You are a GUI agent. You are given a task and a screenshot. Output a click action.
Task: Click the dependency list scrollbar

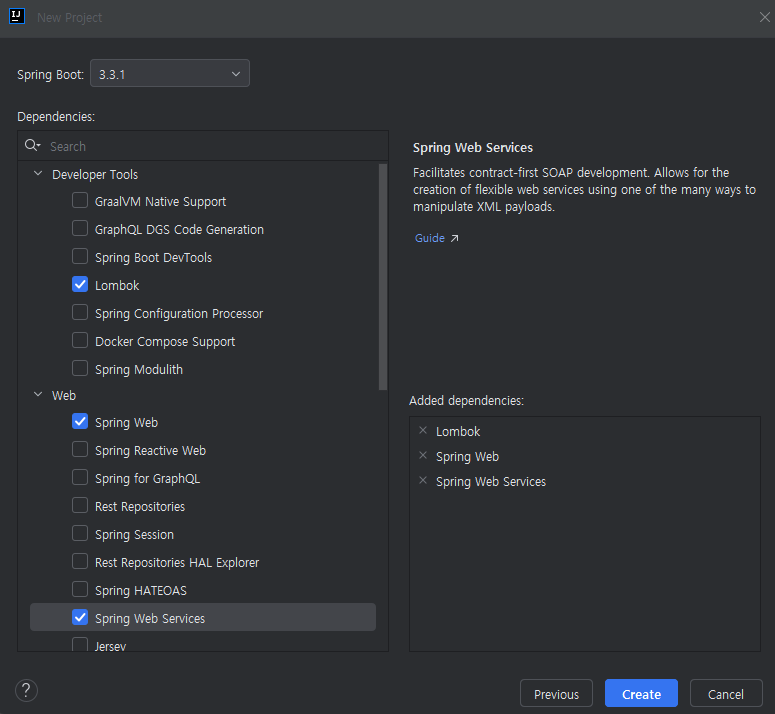[x=383, y=277]
